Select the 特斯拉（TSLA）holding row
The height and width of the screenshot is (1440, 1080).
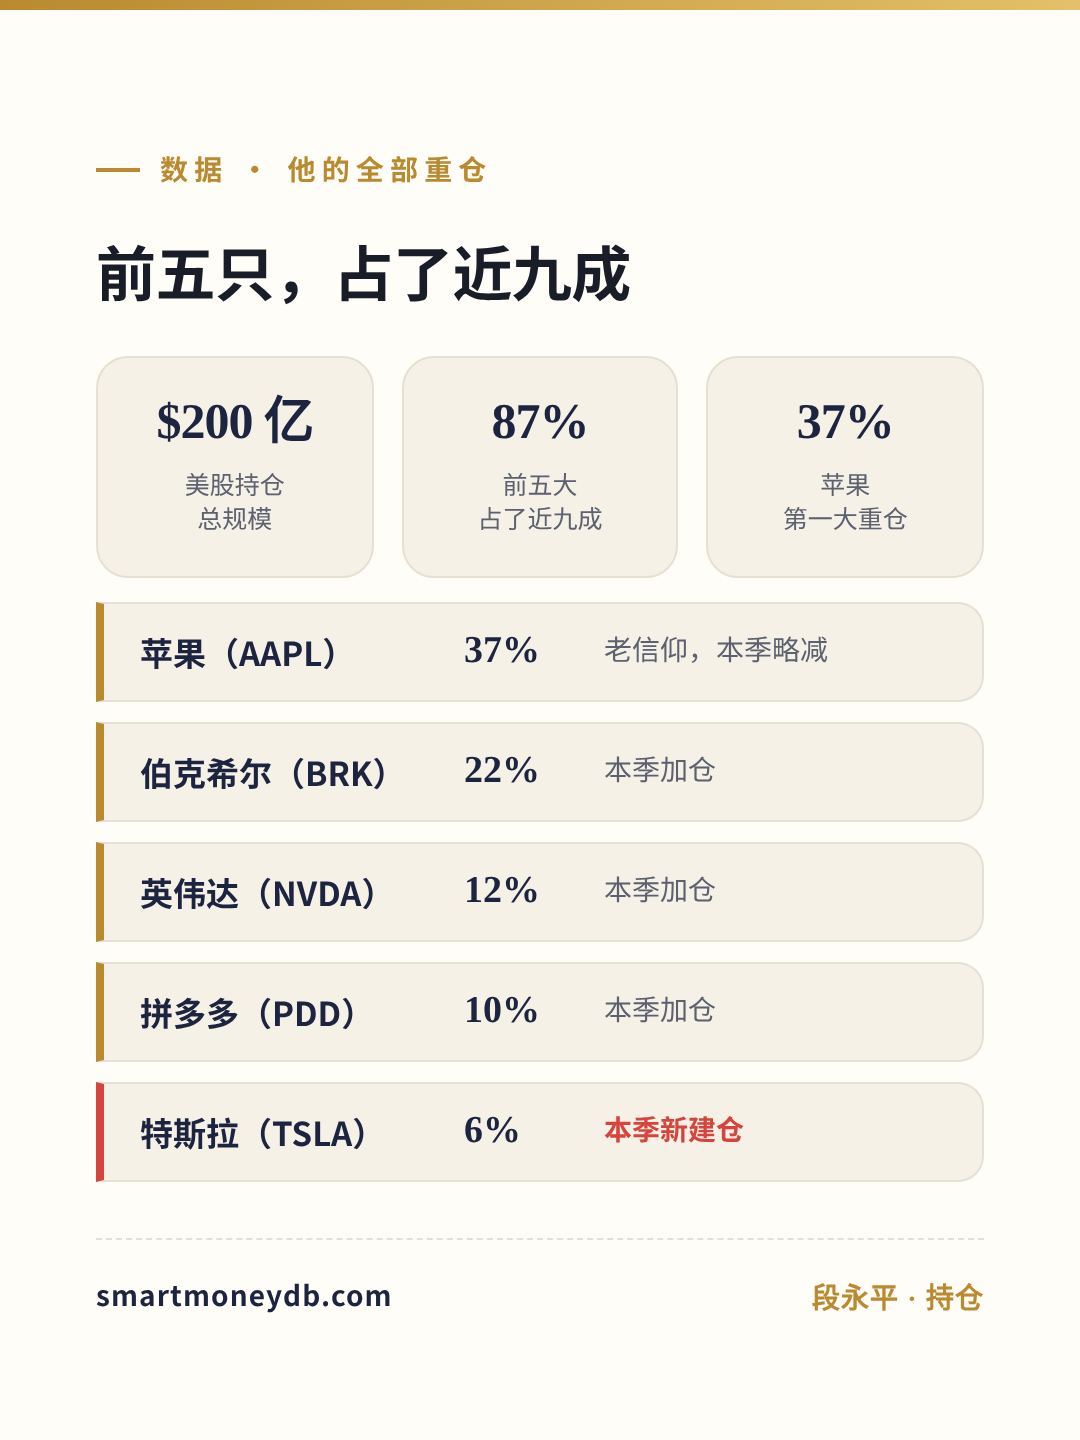(540, 1132)
